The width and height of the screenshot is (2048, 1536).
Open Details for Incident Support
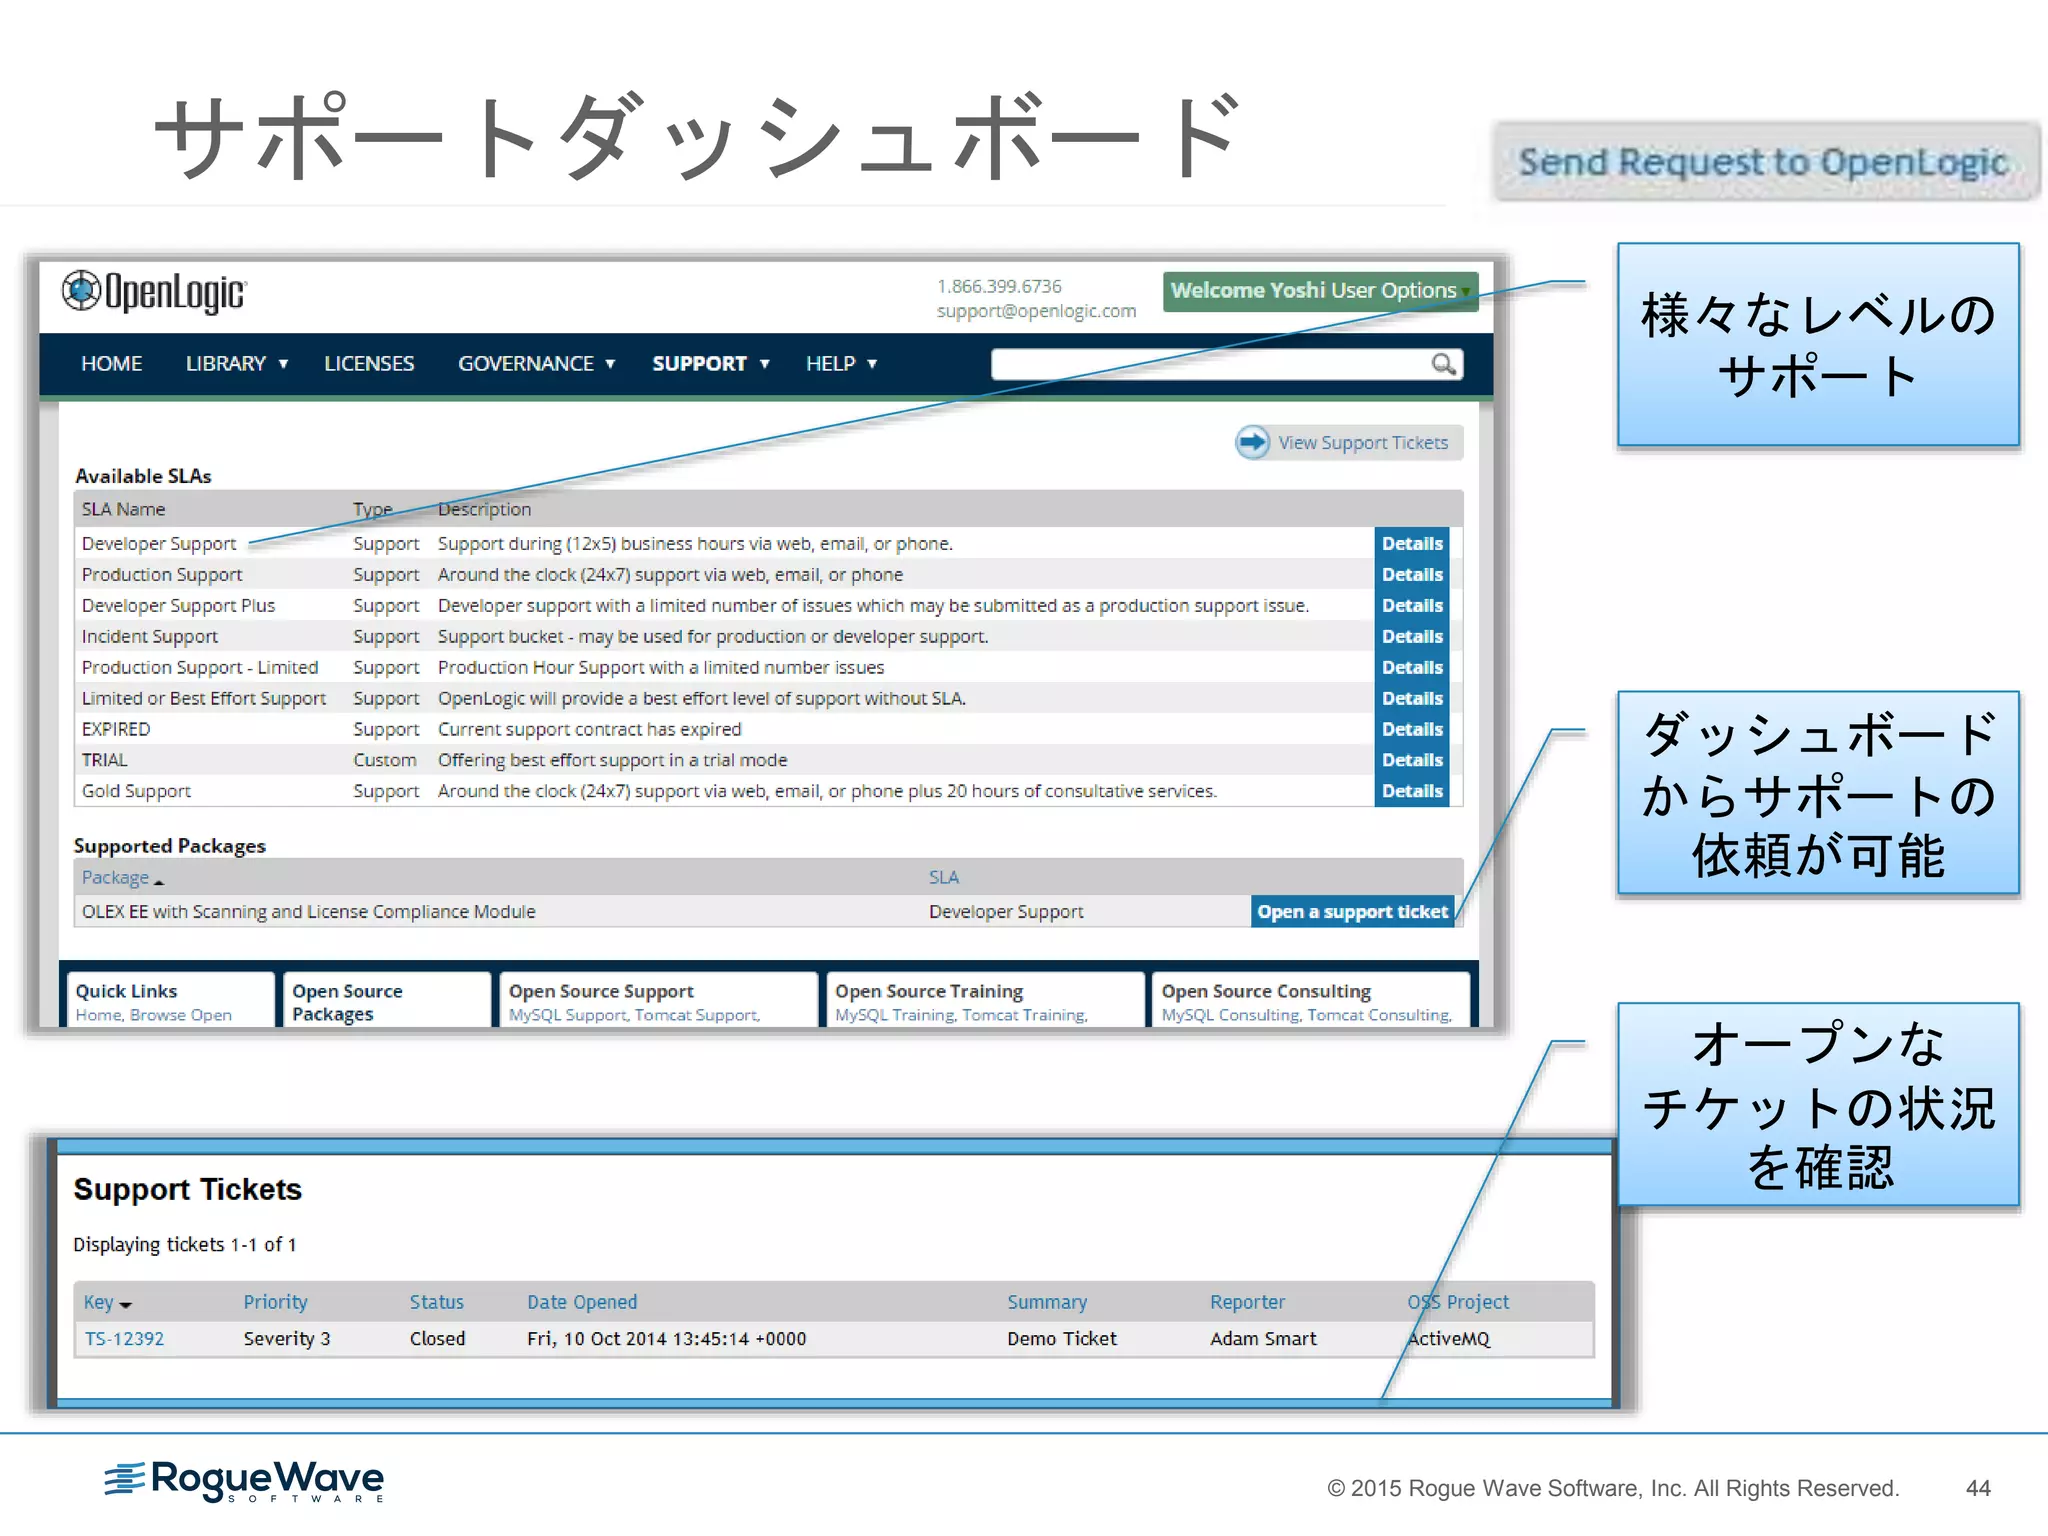pos(1412,637)
